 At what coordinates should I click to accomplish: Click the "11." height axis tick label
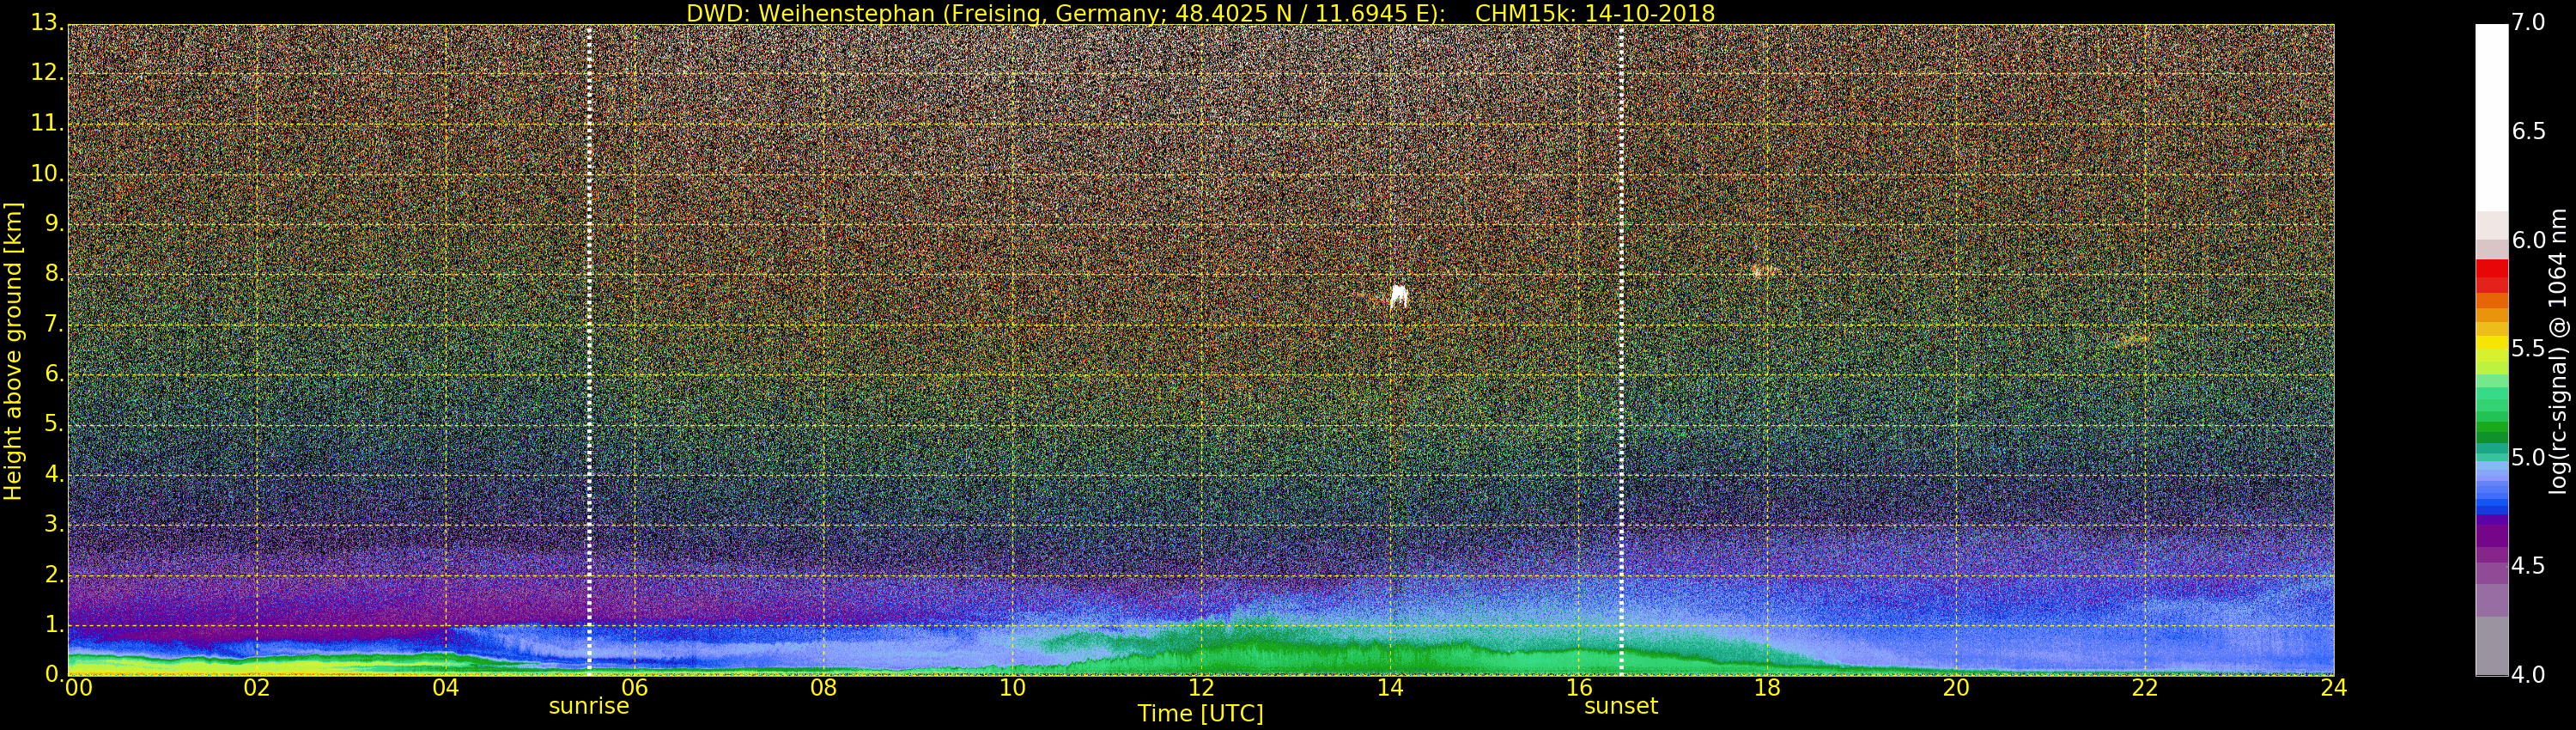(47, 124)
